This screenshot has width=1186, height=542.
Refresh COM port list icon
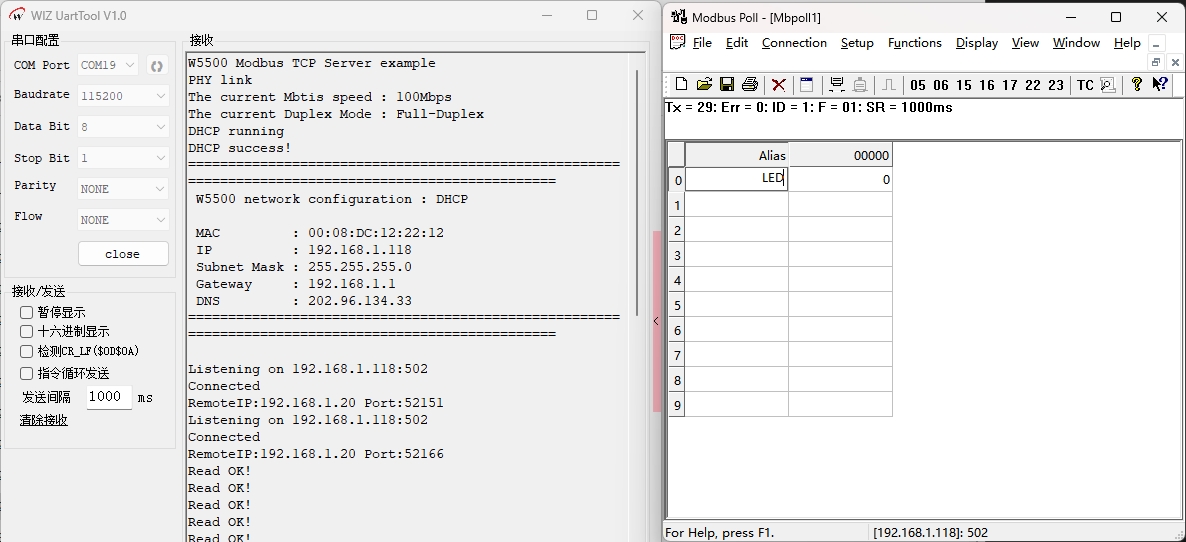[157, 66]
